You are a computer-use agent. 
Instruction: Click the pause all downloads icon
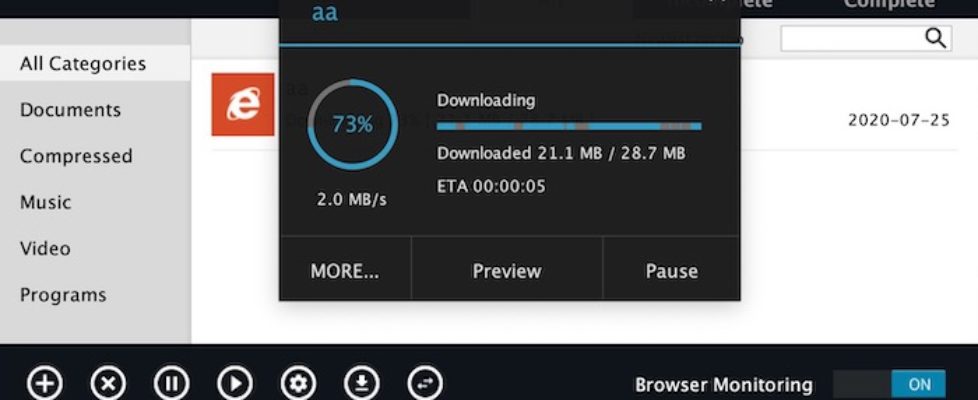pos(172,383)
